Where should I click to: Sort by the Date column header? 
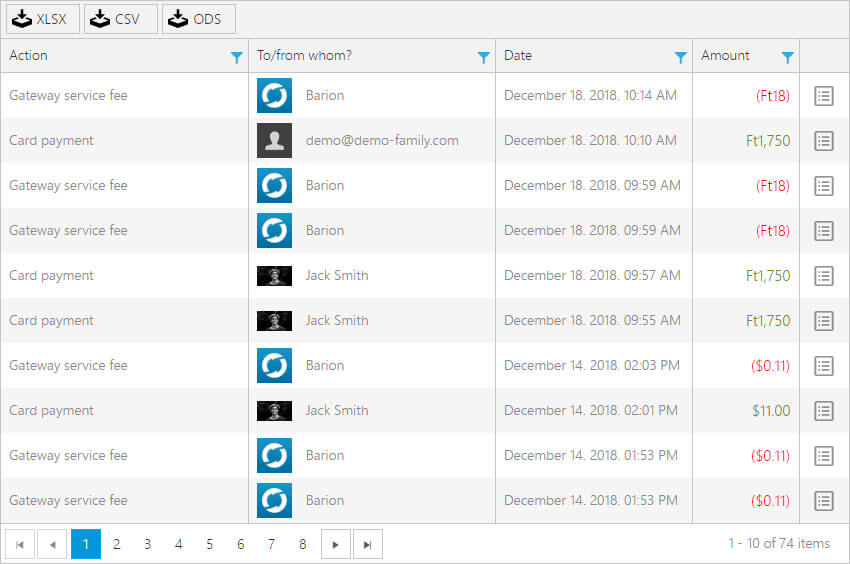tap(518, 56)
